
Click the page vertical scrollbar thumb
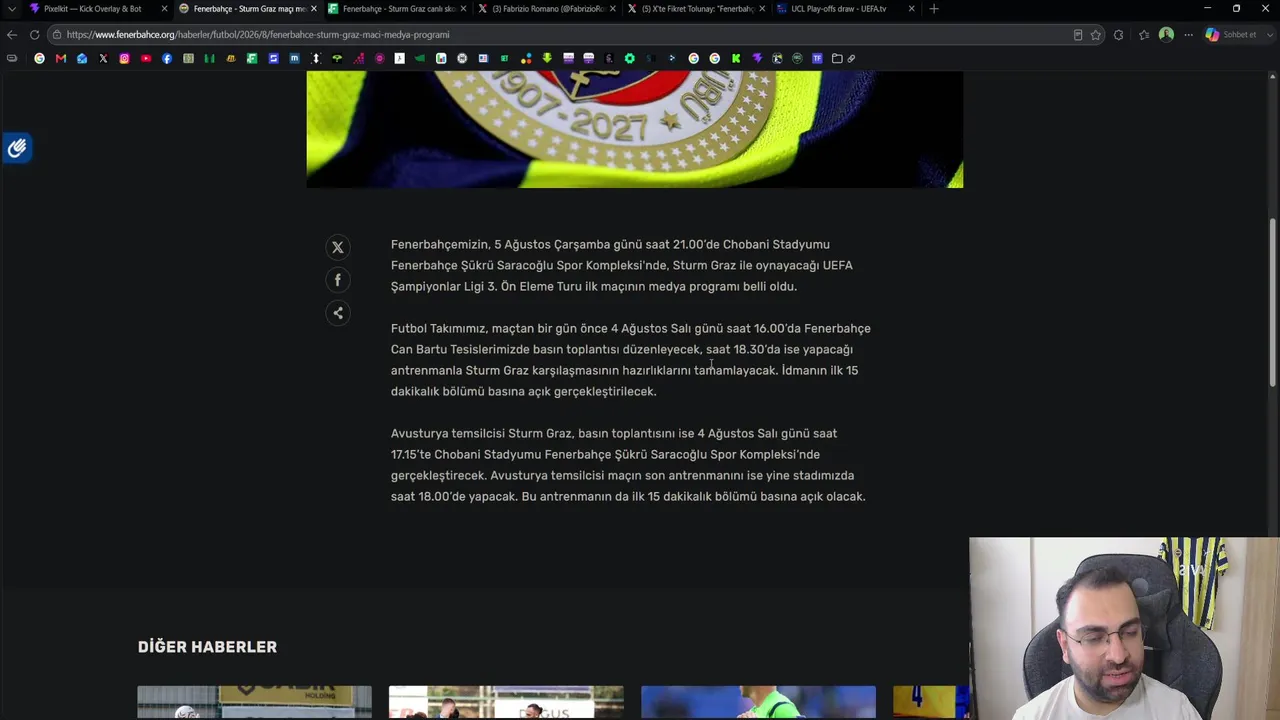click(x=1273, y=303)
